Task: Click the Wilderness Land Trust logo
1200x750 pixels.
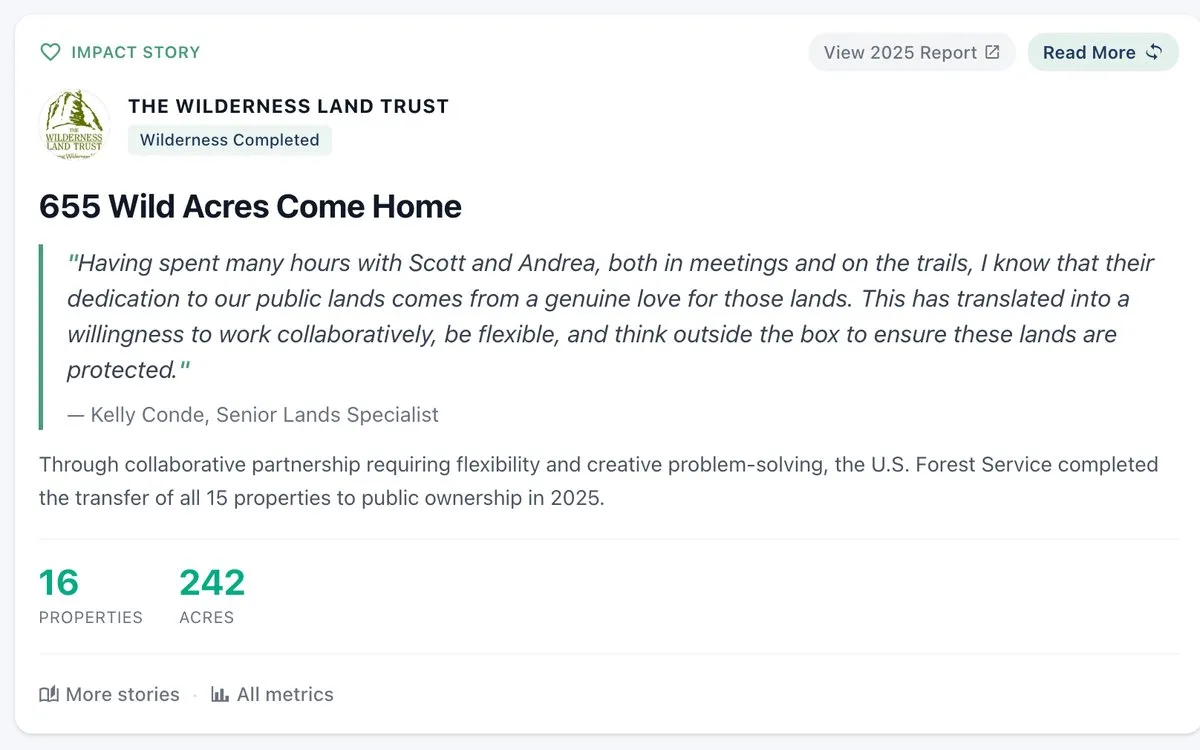Action: (75, 125)
